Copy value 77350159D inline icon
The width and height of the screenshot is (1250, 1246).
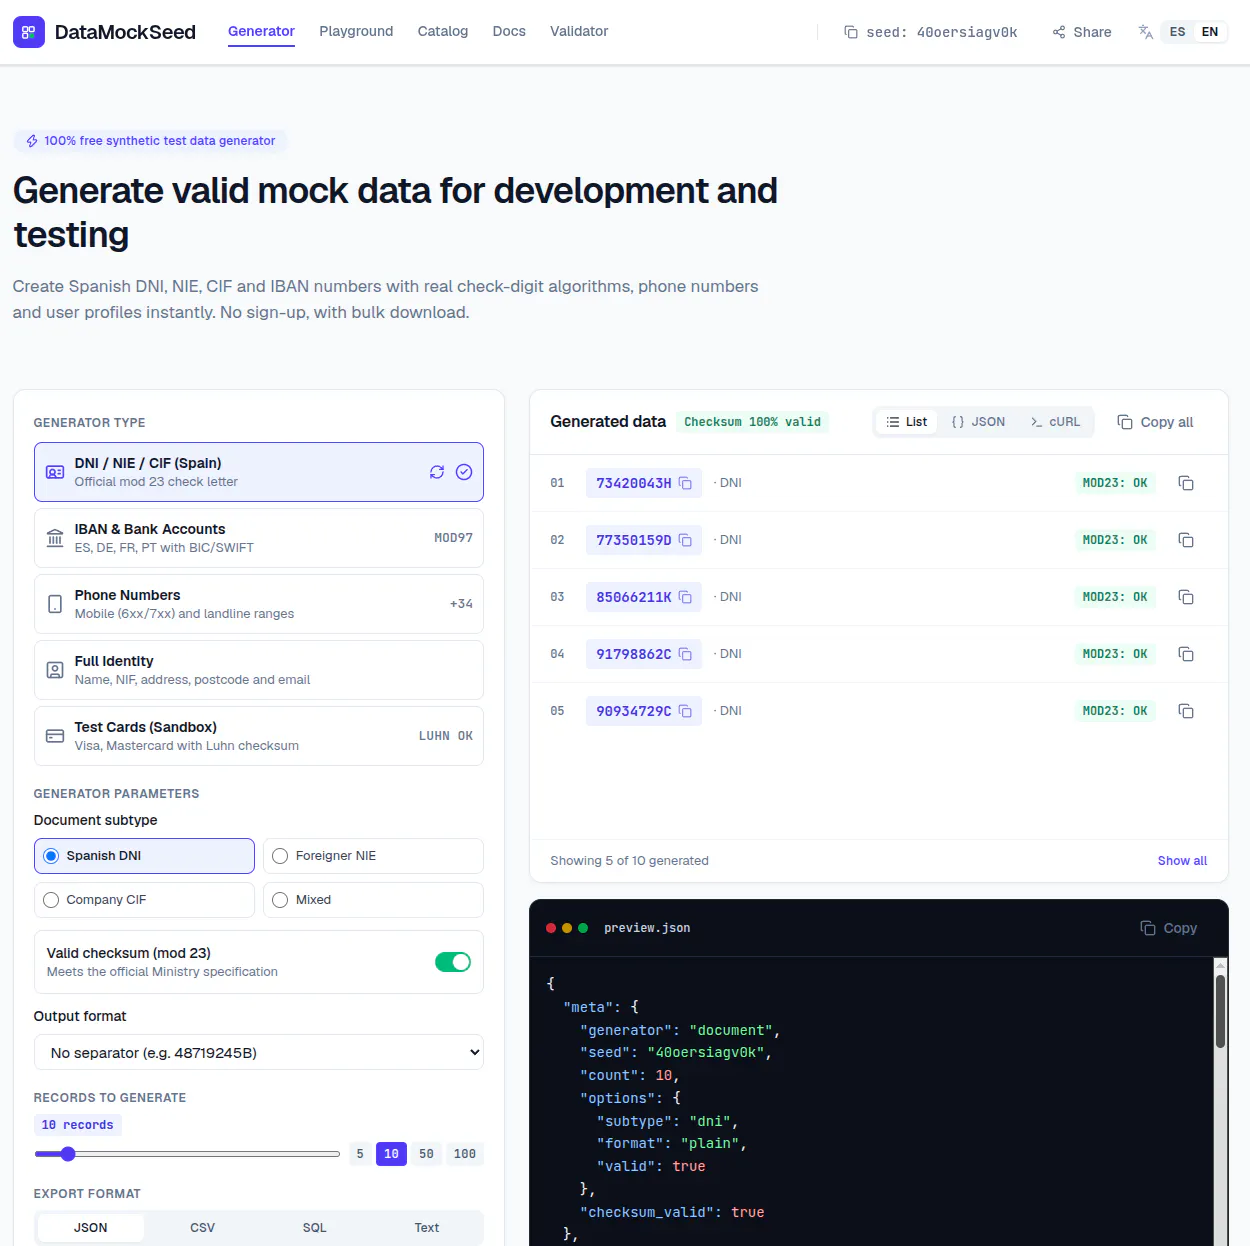685,540
